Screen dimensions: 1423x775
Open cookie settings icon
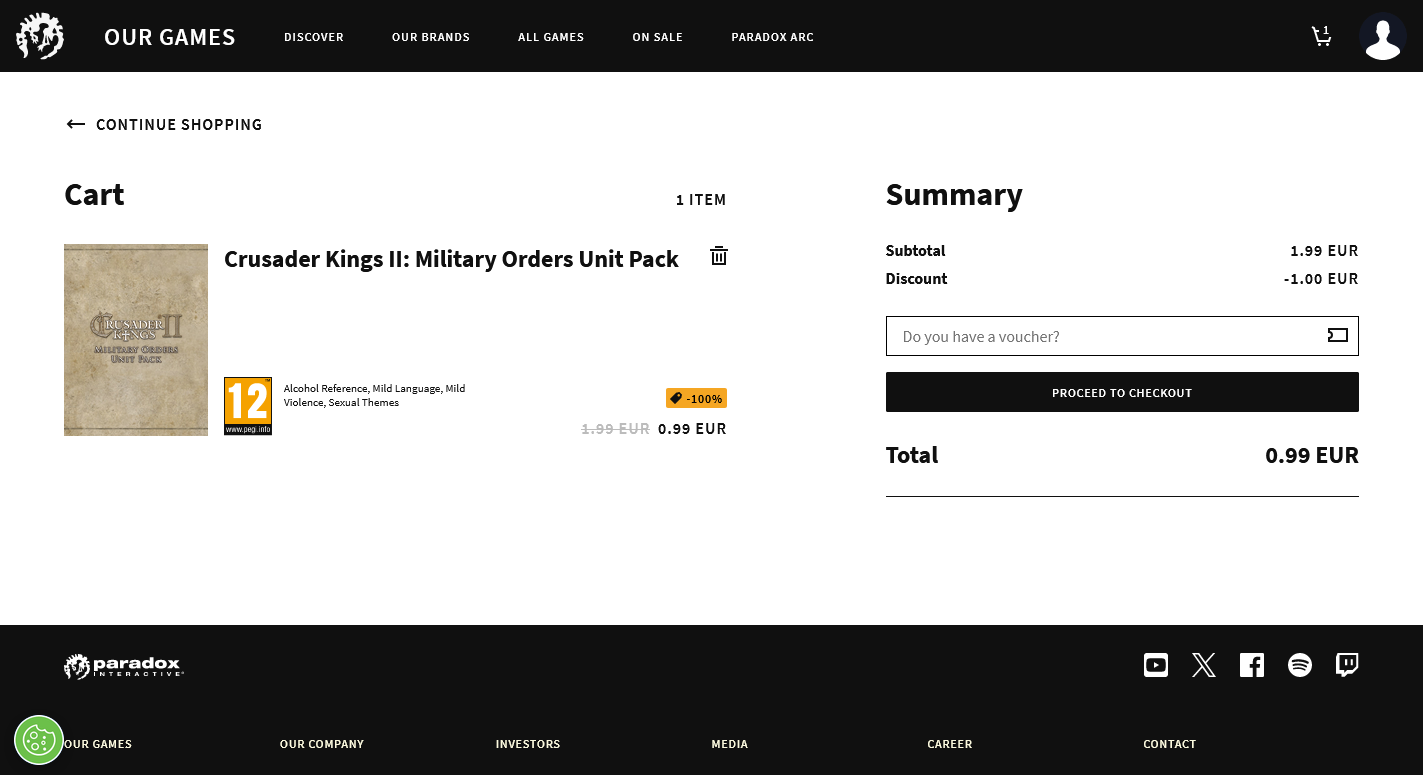click(39, 740)
